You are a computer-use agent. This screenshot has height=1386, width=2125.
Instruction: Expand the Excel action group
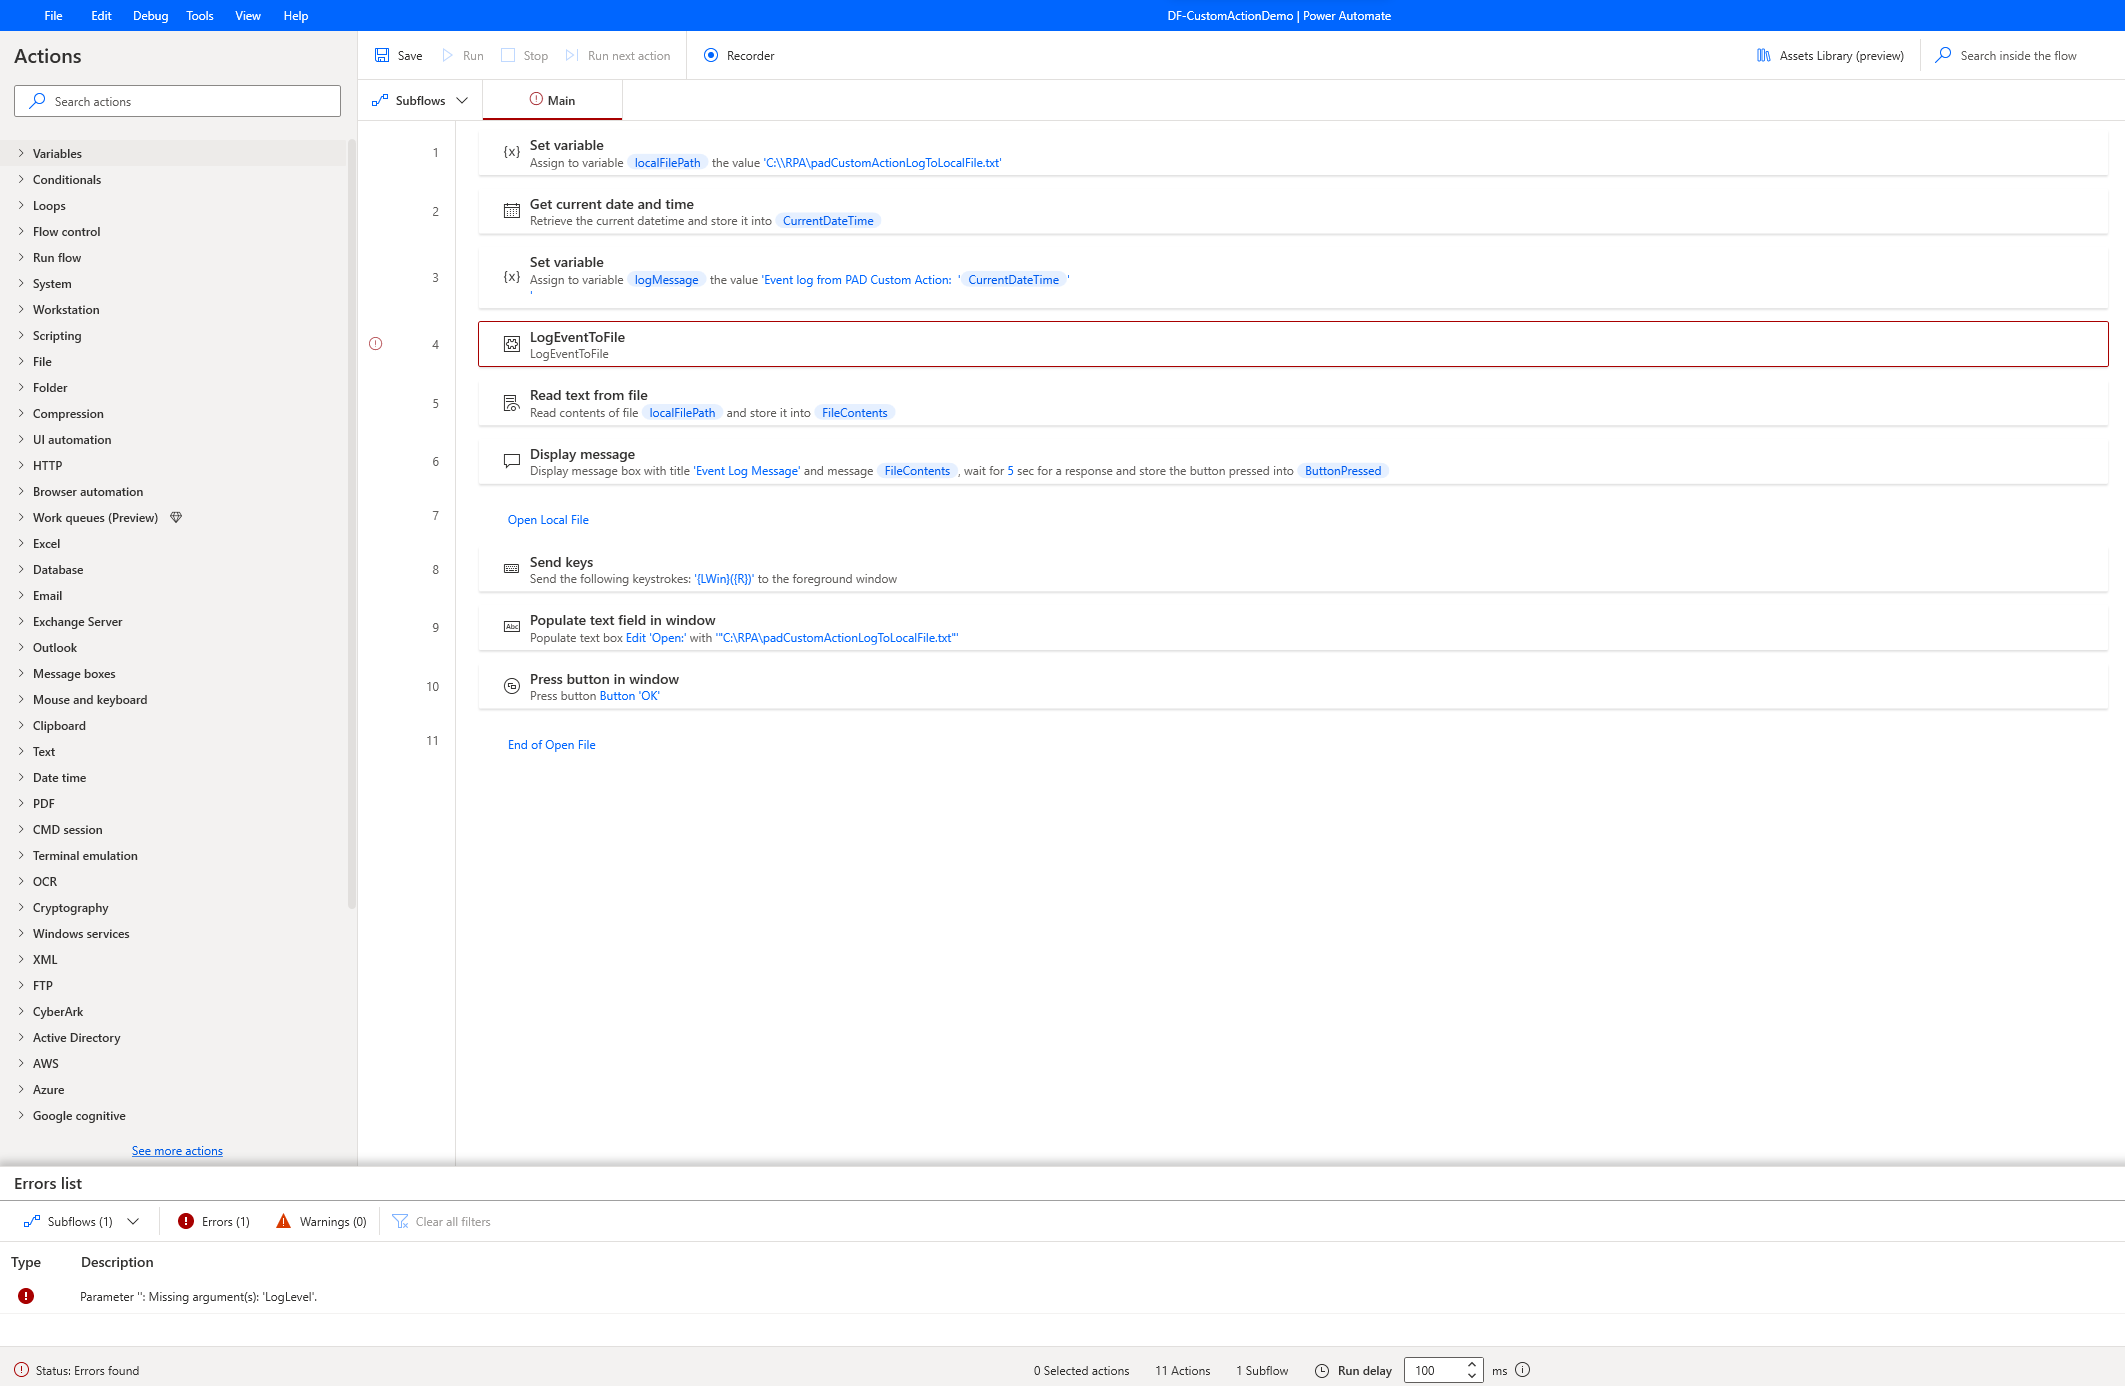coord(21,543)
